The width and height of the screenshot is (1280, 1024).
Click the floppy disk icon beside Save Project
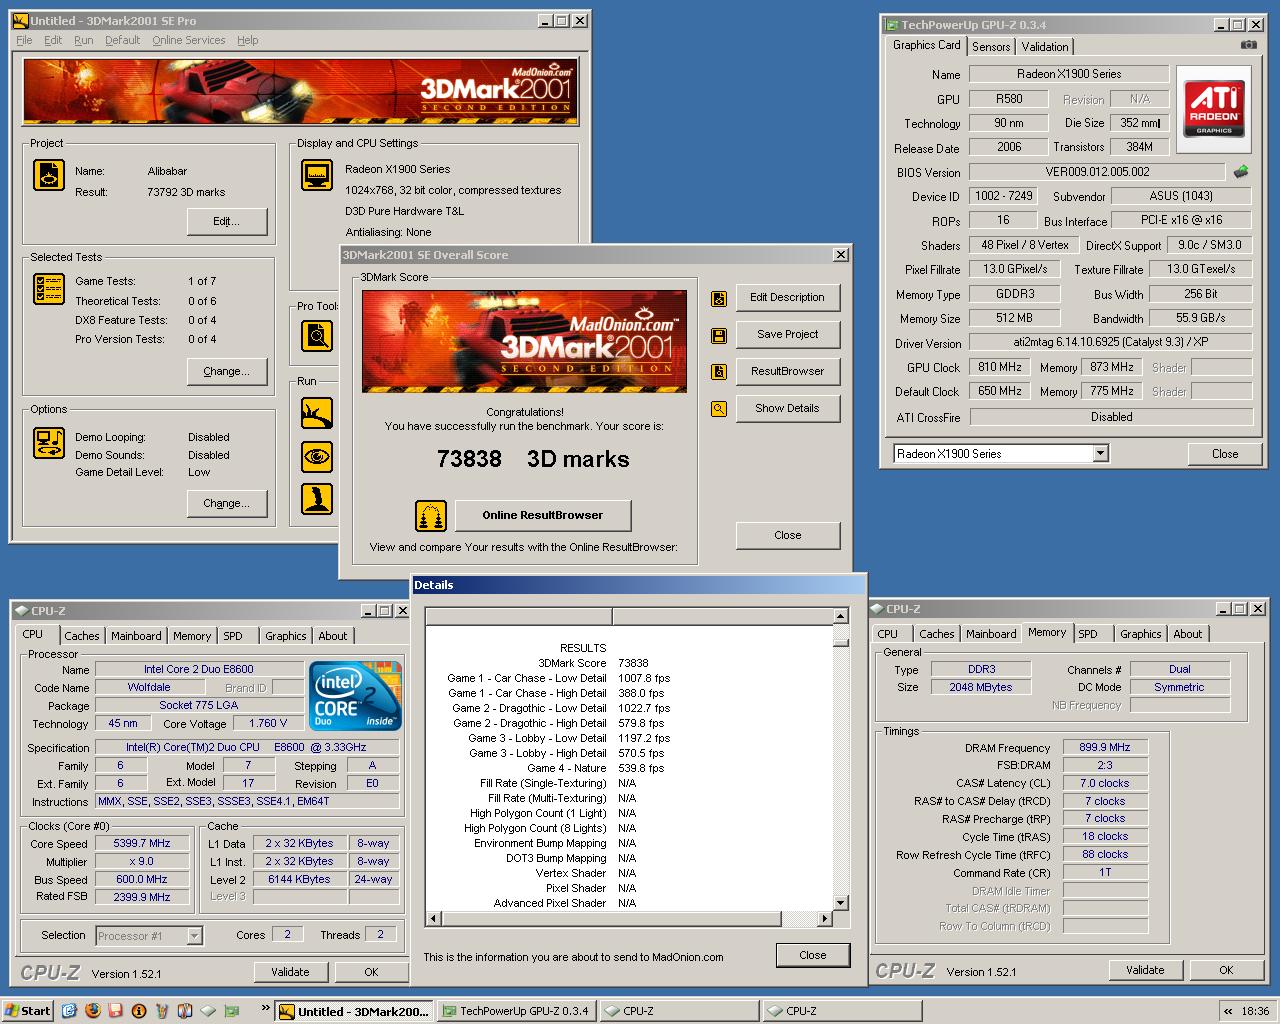tap(719, 335)
